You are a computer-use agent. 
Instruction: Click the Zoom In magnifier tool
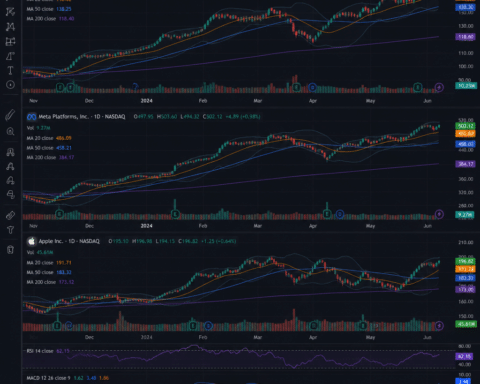click(10, 131)
